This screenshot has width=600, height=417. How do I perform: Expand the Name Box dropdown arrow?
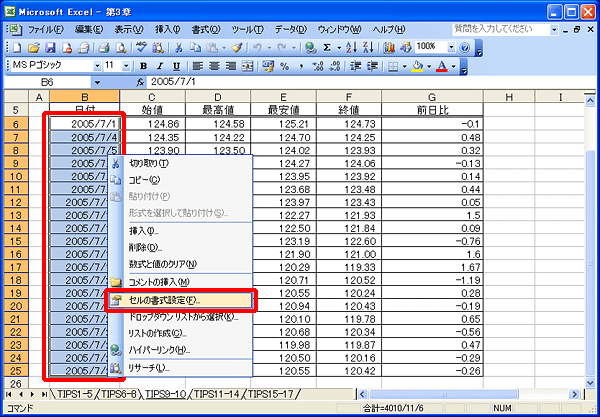pyautogui.click(x=97, y=82)
